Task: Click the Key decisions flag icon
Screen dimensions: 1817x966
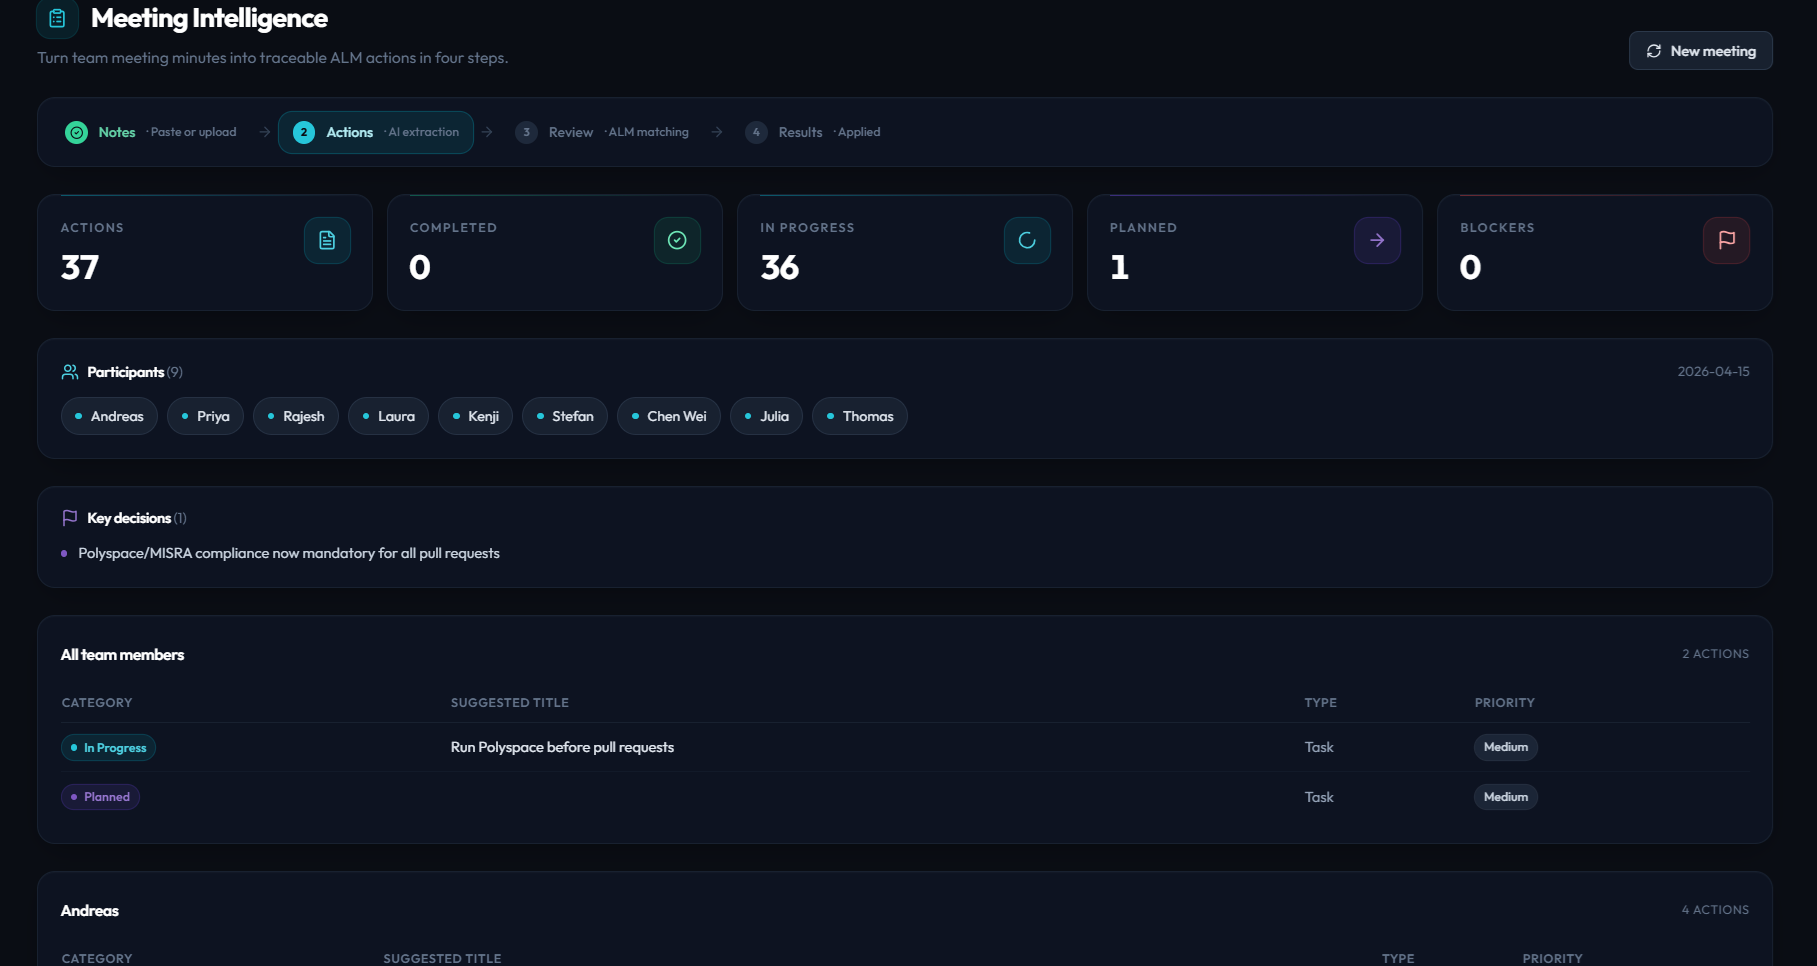Action: (70, 518)
